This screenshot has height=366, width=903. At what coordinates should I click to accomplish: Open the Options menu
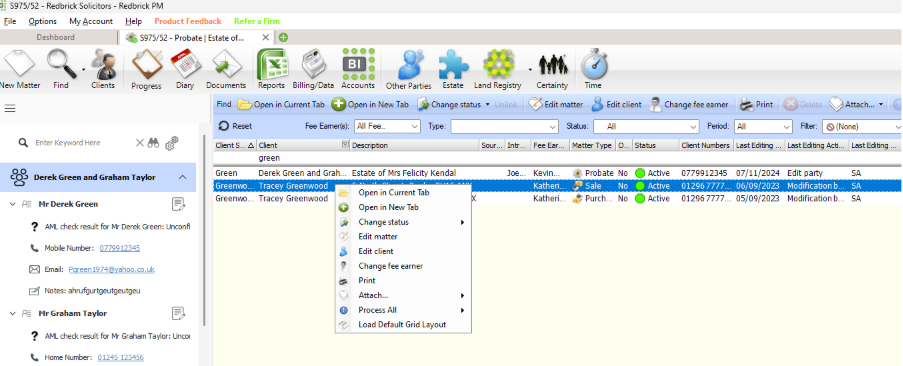[43, 21]
